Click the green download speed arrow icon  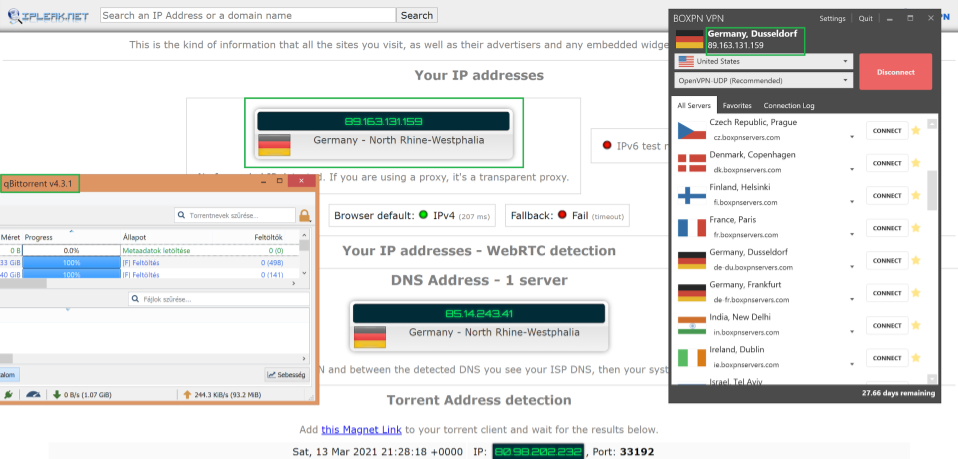[x=57, y=395]
